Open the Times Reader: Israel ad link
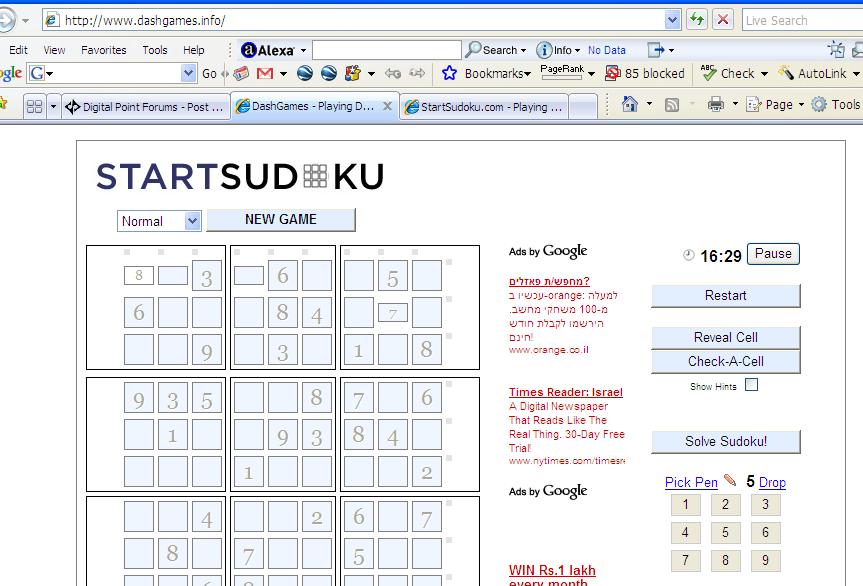Screen dimensions: 863x586 click(x=566, y=392)
